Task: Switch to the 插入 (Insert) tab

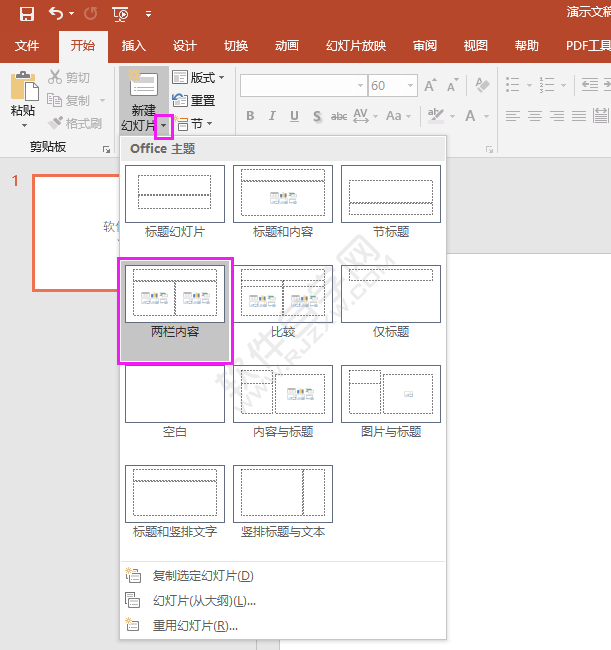Action: click(x=133, y=45)
